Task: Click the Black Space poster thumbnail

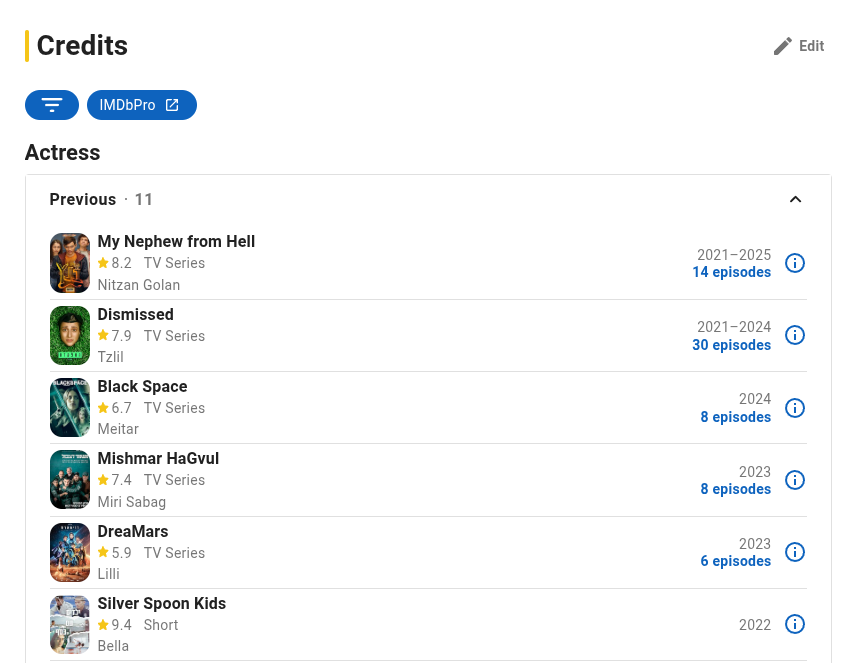Action: click(70, 408)
